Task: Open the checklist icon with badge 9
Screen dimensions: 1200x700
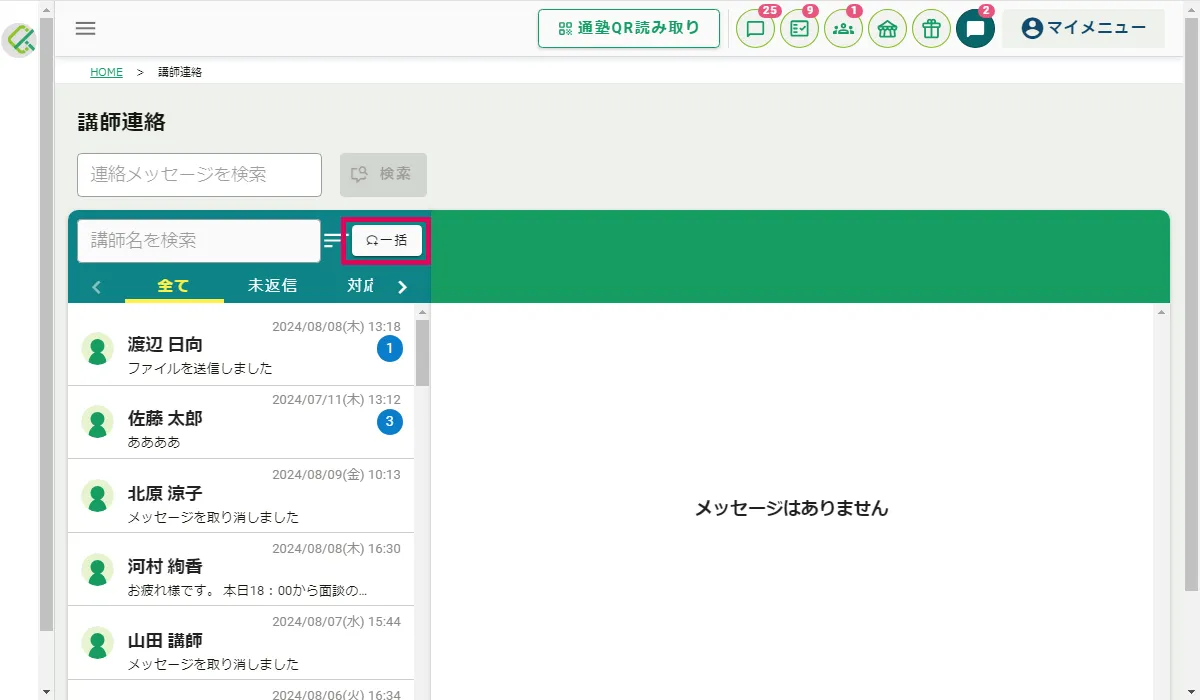Action: 799,29
